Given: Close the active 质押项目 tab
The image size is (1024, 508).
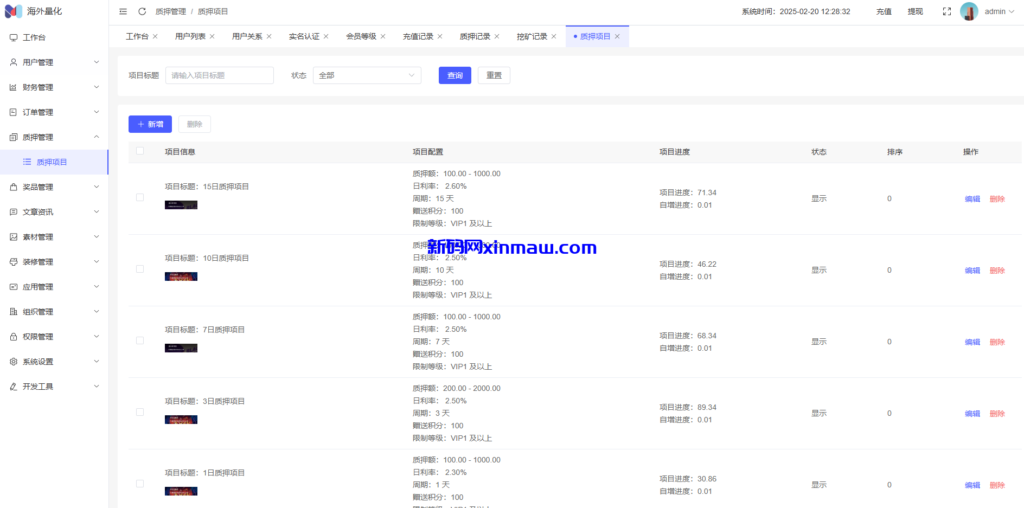Looking at the screenshot, I should pyautogui.click(x=616, y=37).
